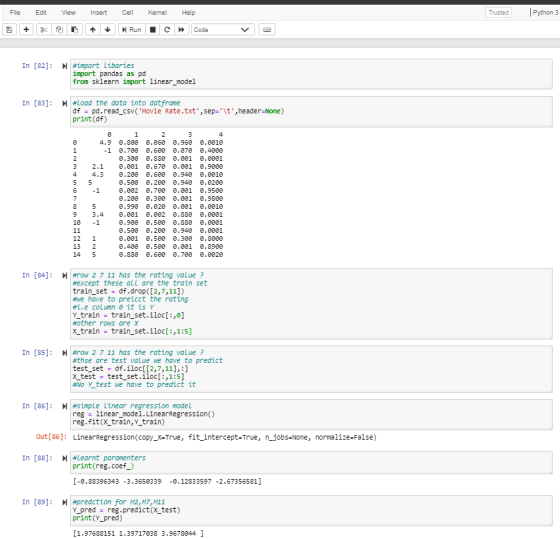Screen dimensions: 560x539
Task: Click inside the print(reg.coef_) code cell
Action: (311, 463)
